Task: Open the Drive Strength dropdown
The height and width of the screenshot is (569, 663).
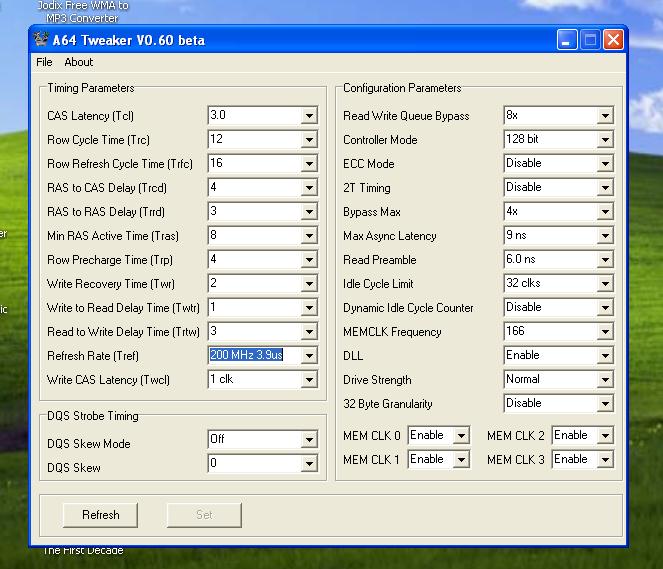Action: 605,380
